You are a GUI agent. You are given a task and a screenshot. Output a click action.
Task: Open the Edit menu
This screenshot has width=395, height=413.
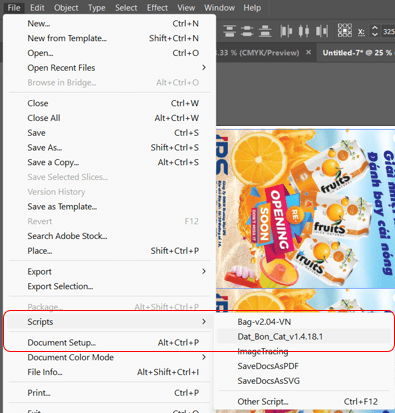tap(37, 7)
